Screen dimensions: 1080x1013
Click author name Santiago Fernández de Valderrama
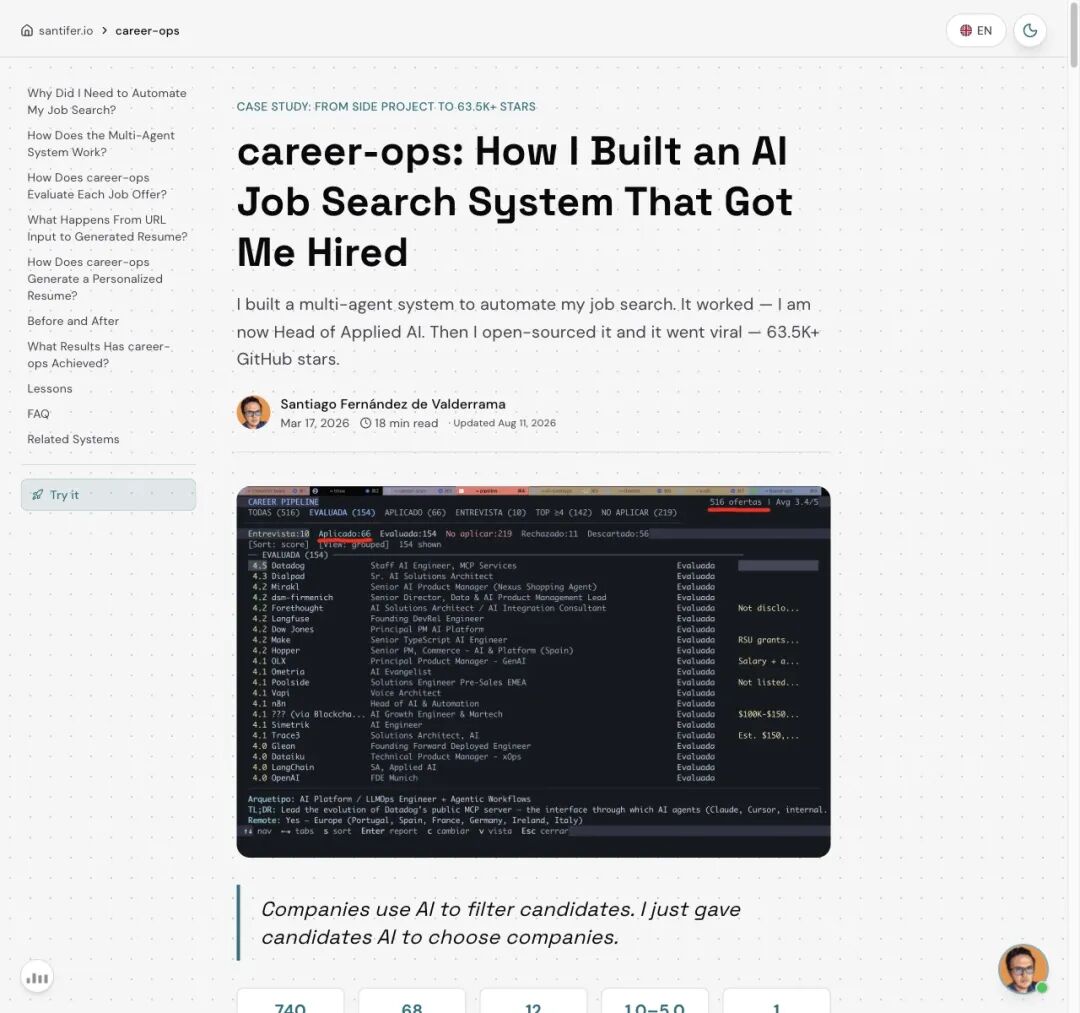[x=393, y=404]
